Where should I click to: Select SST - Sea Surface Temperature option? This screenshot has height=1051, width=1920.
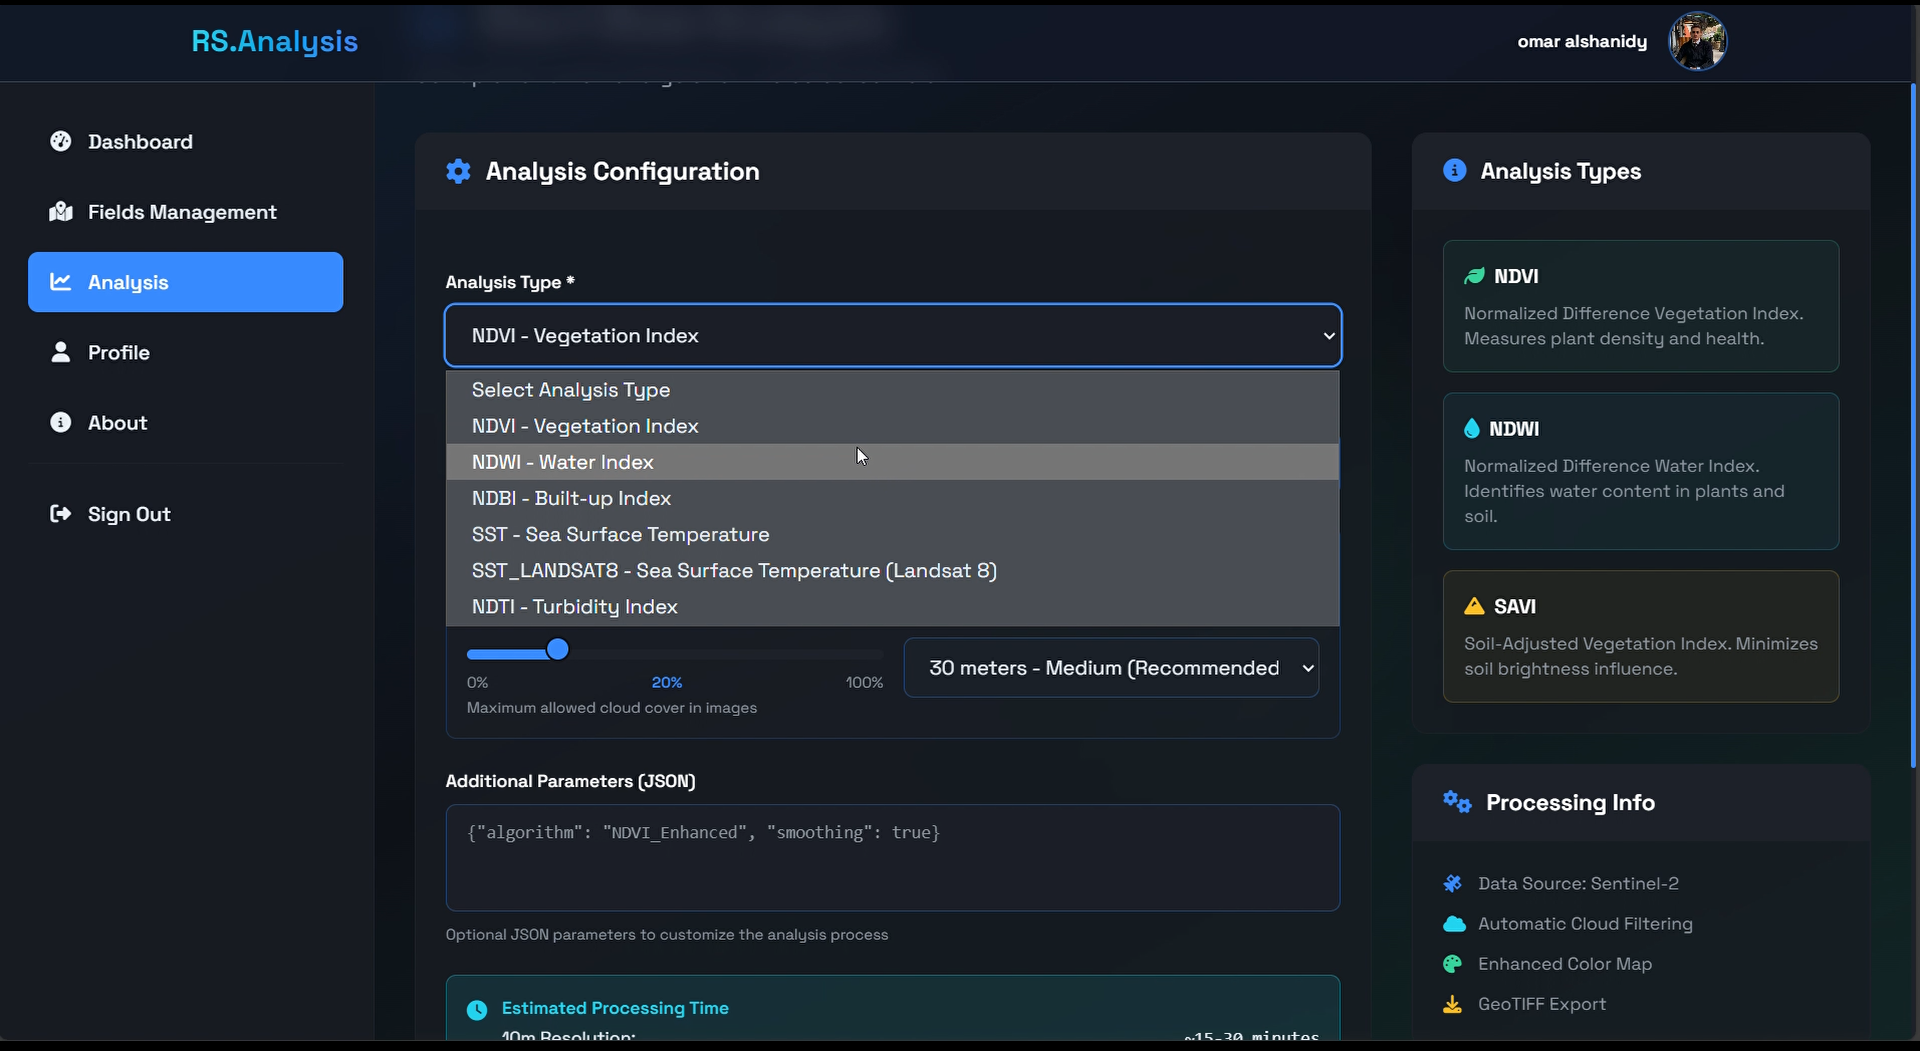coord(892,534)
